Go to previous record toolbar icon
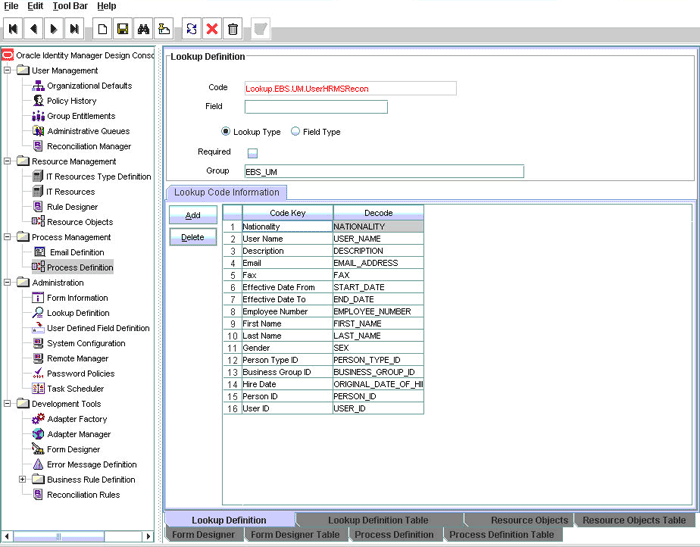700x547 pixels. 33,29
